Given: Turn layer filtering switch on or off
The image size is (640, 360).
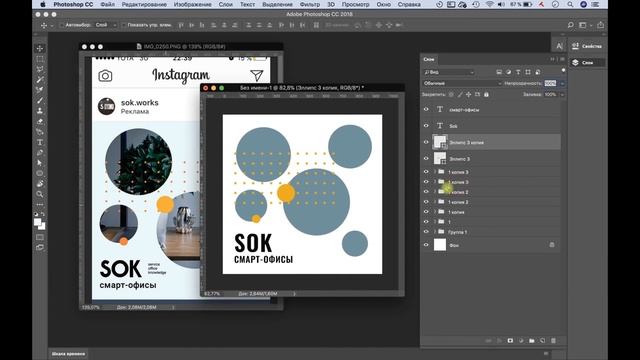Looking at the screenshot, I should (x=563, y=70).
